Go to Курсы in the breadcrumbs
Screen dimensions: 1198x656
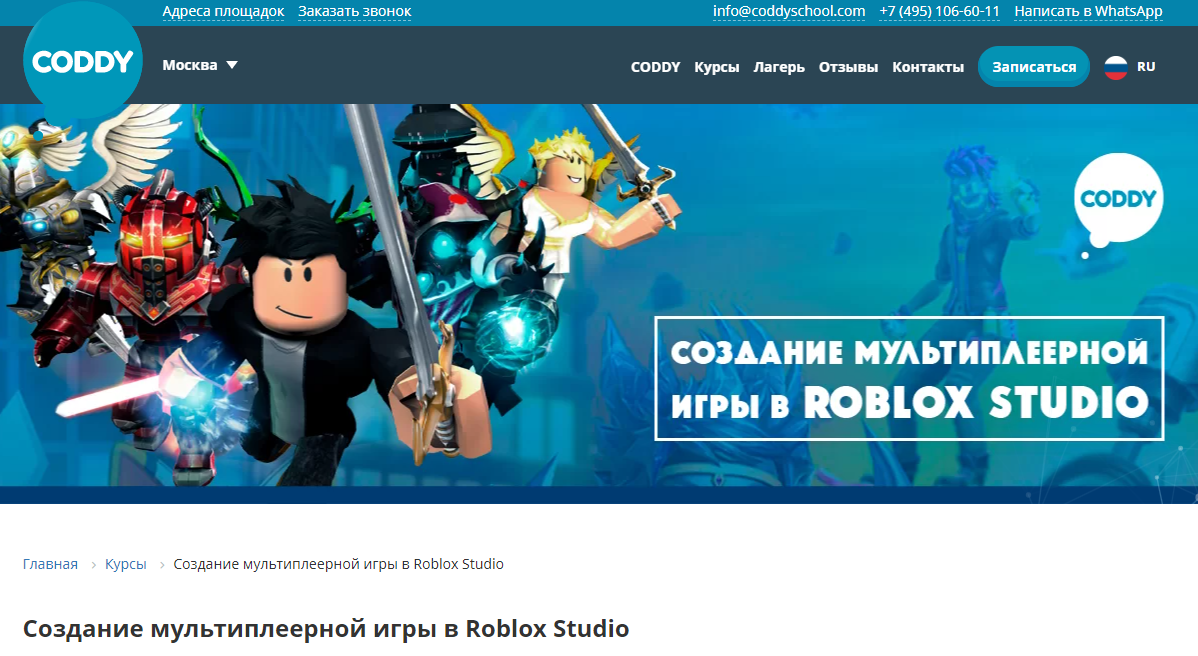coord(125,564)
